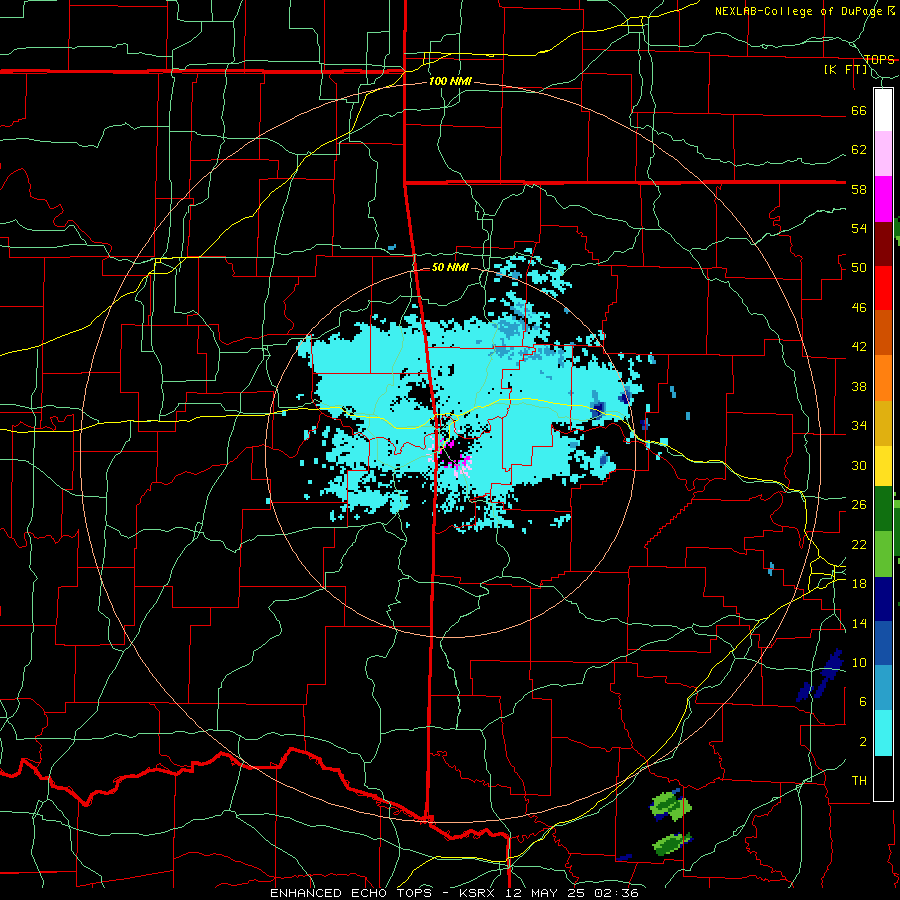Click the light blue swatch between 10 and 6

coord(883,687)
